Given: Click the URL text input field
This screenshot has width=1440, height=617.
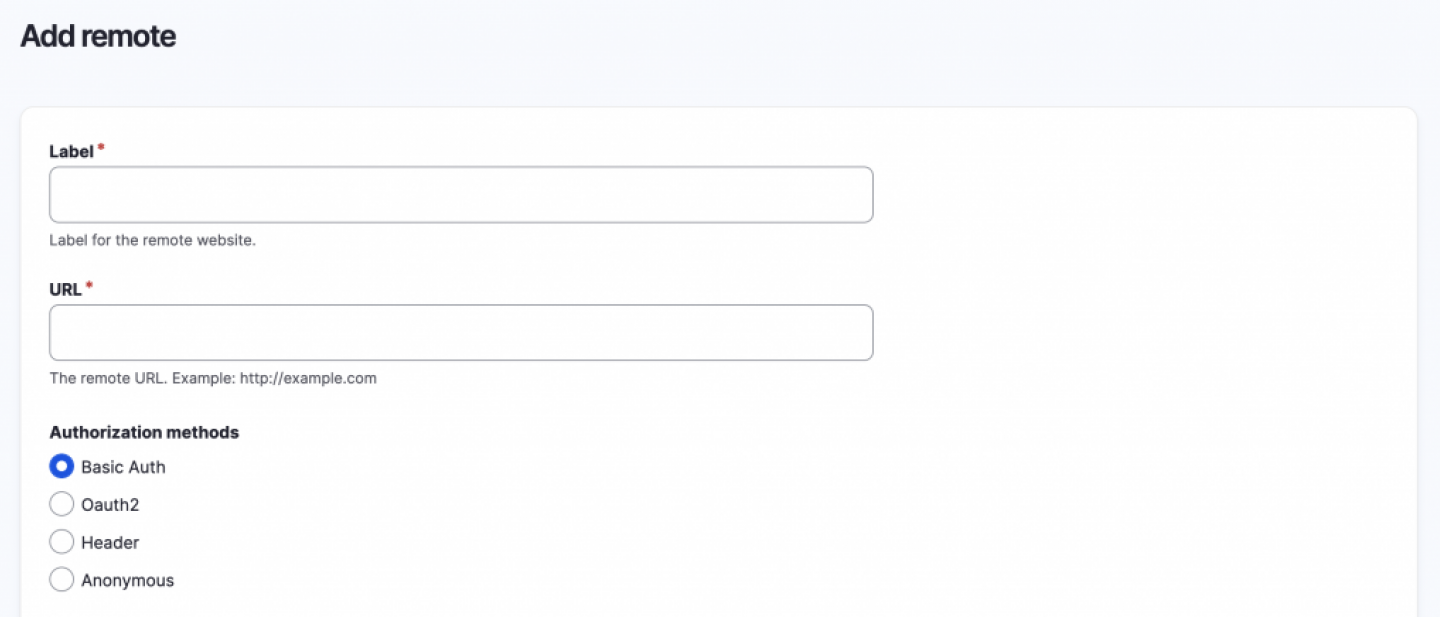Looking at the screenshot, I should click(460, 333).
